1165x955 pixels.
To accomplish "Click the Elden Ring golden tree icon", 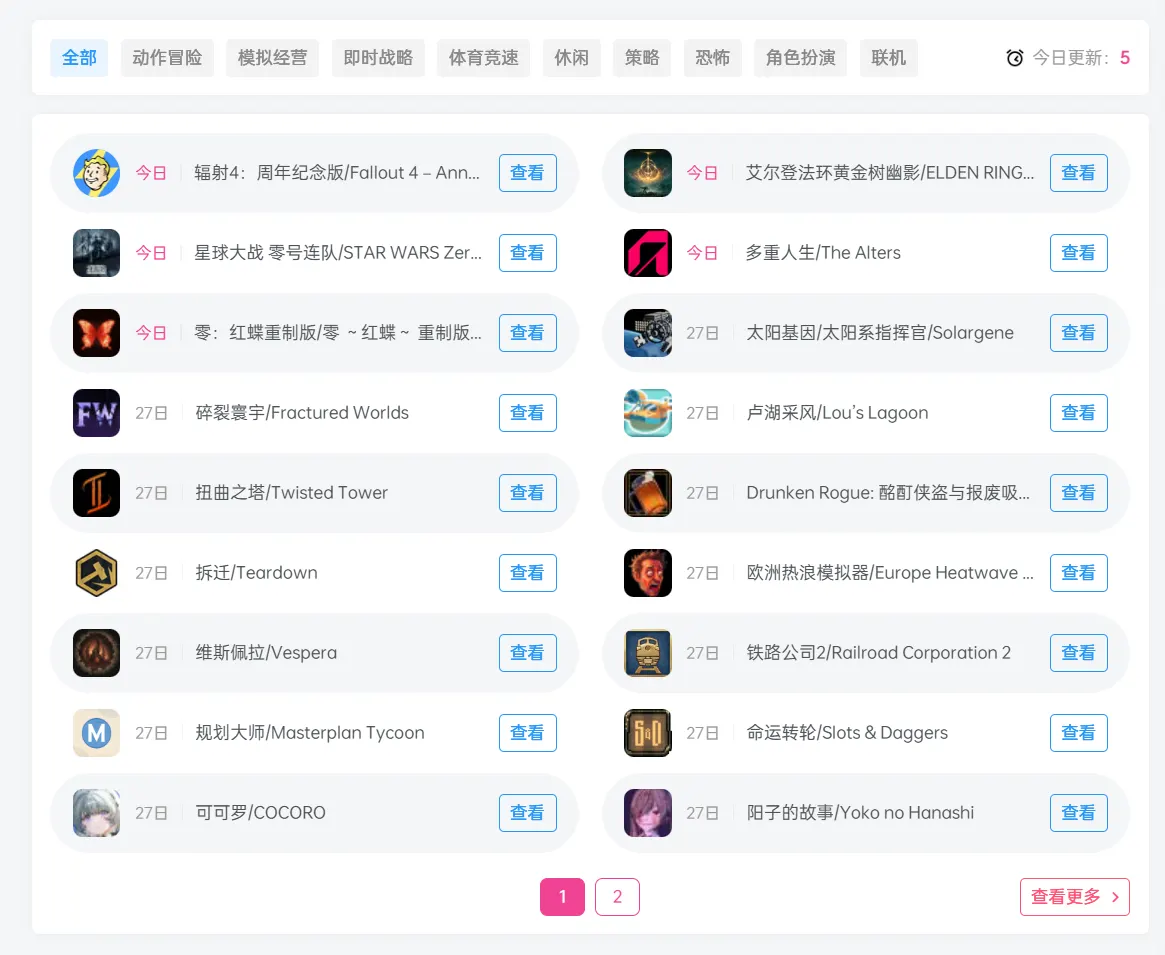I will click(x=648, y=173).
